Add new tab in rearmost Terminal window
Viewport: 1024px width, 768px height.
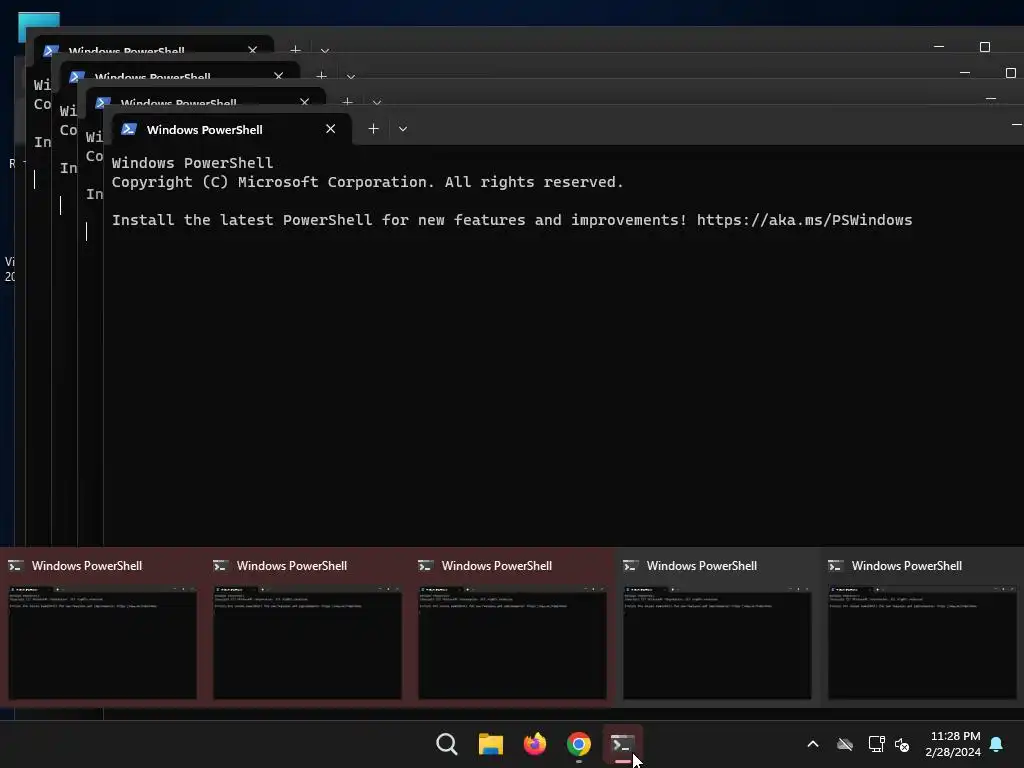295,49
